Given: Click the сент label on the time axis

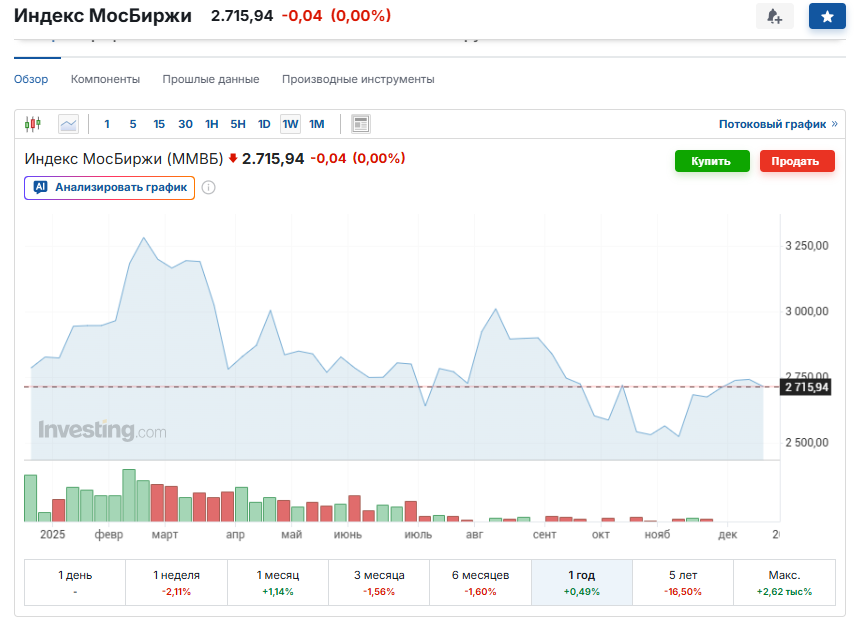Looking at the screenshot, I should (544, 534).
